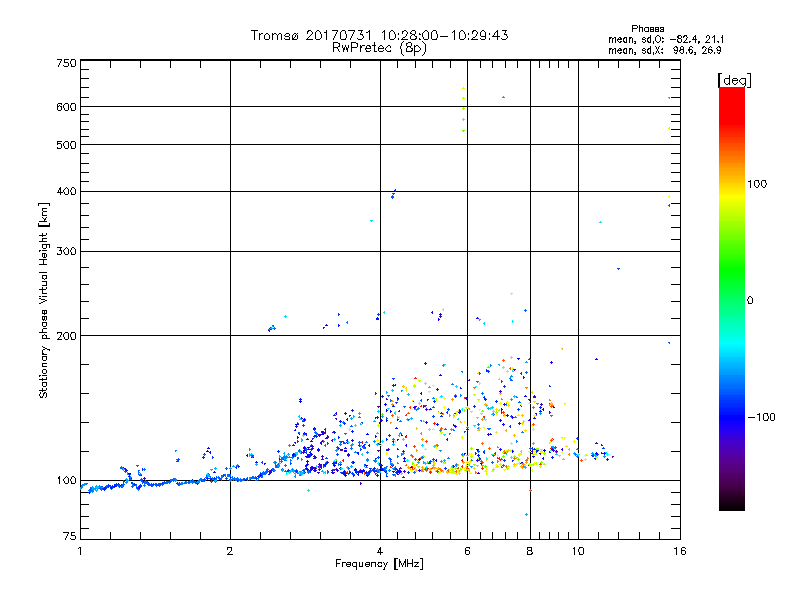Screen dimensions: 800x600
Task: Click colorbar tick label '-100'
Action: (761, 417)
